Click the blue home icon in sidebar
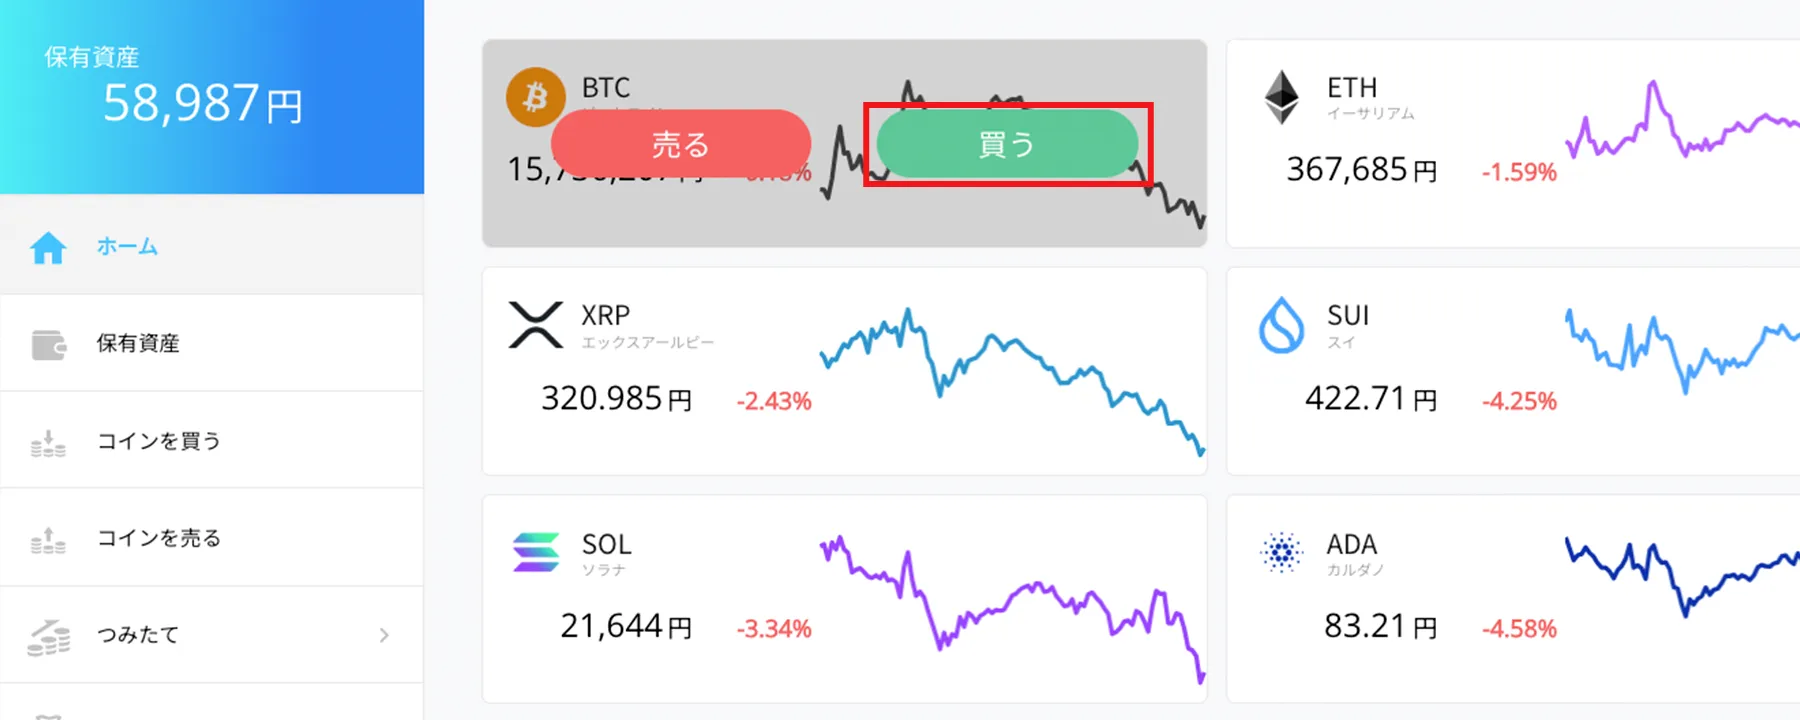 pyautogui.click(x=48, y=247)
